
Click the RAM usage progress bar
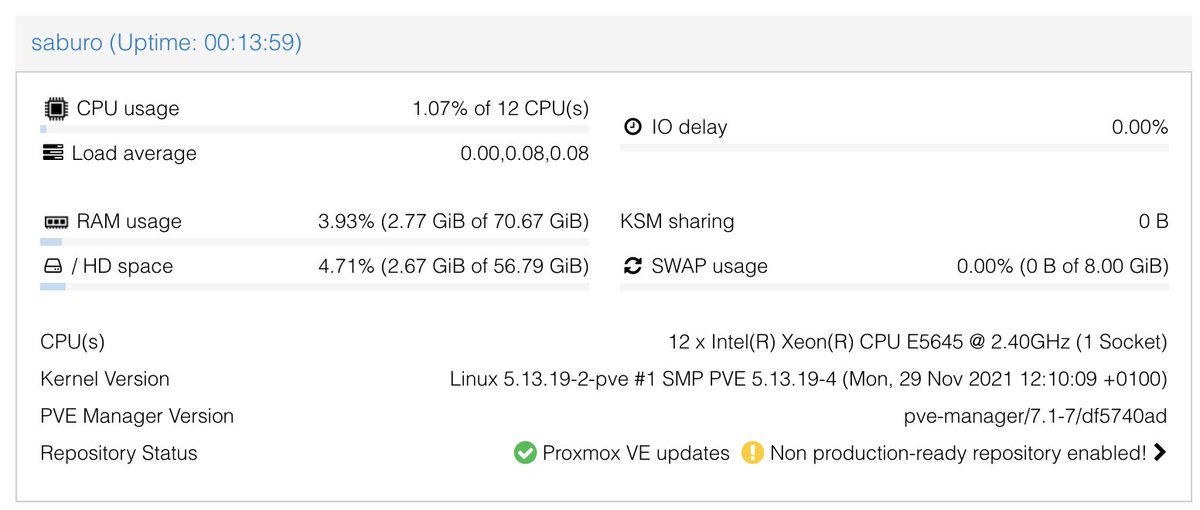point(314,242)
